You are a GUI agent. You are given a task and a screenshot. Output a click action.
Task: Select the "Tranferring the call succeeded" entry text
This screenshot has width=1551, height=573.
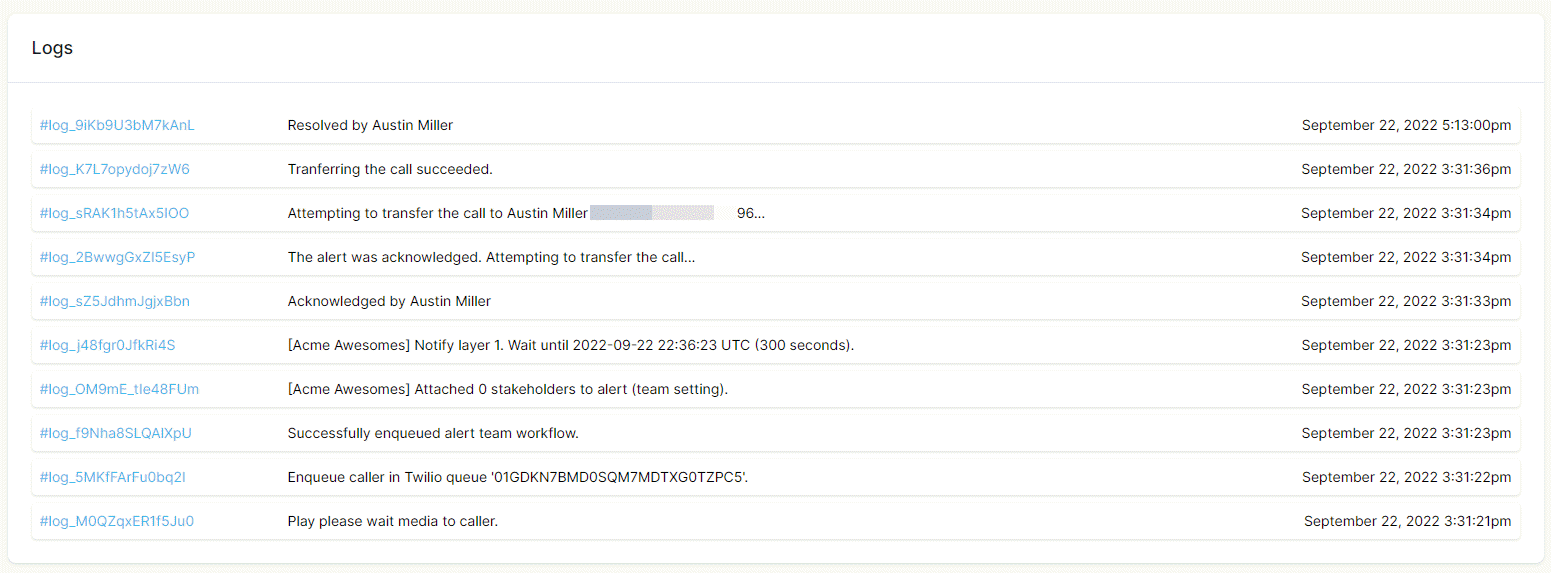(390, 169)
